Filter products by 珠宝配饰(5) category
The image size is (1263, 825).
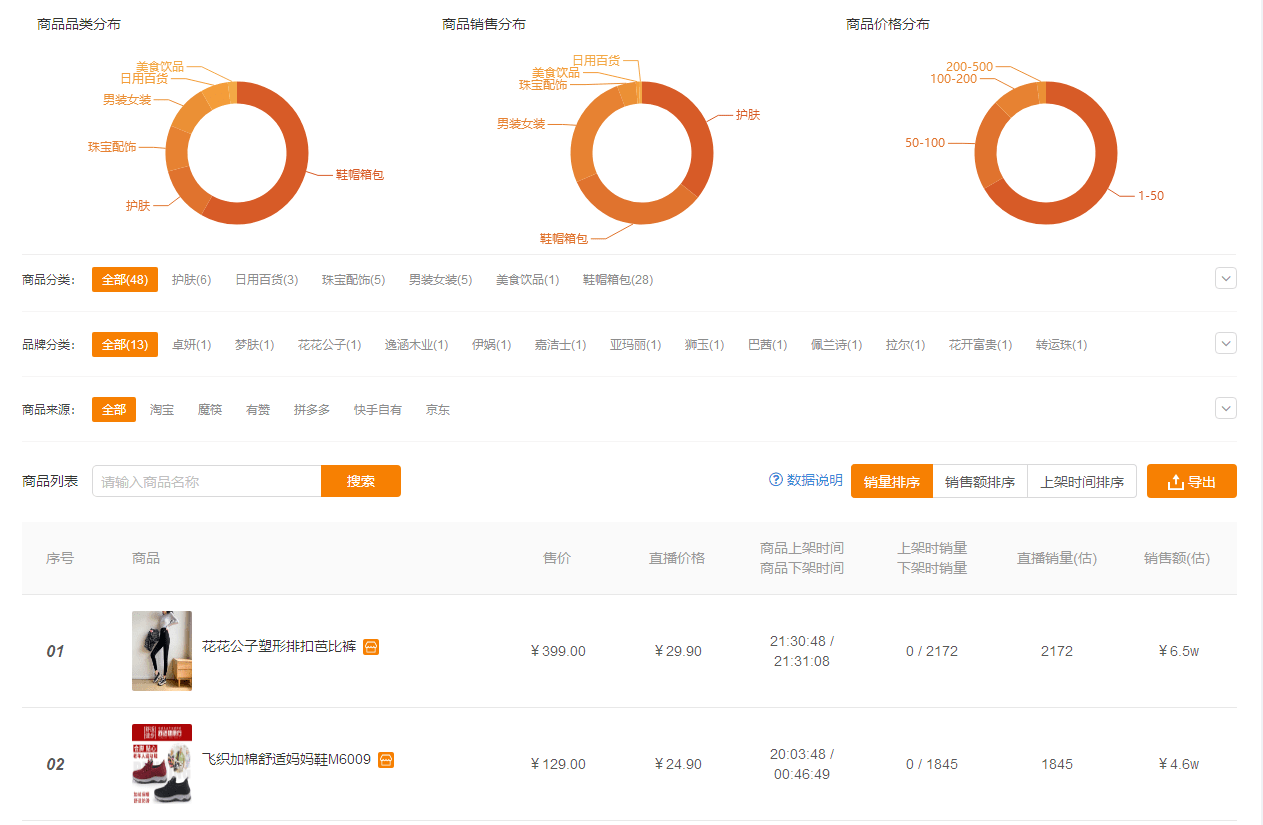tap(353, 280)
